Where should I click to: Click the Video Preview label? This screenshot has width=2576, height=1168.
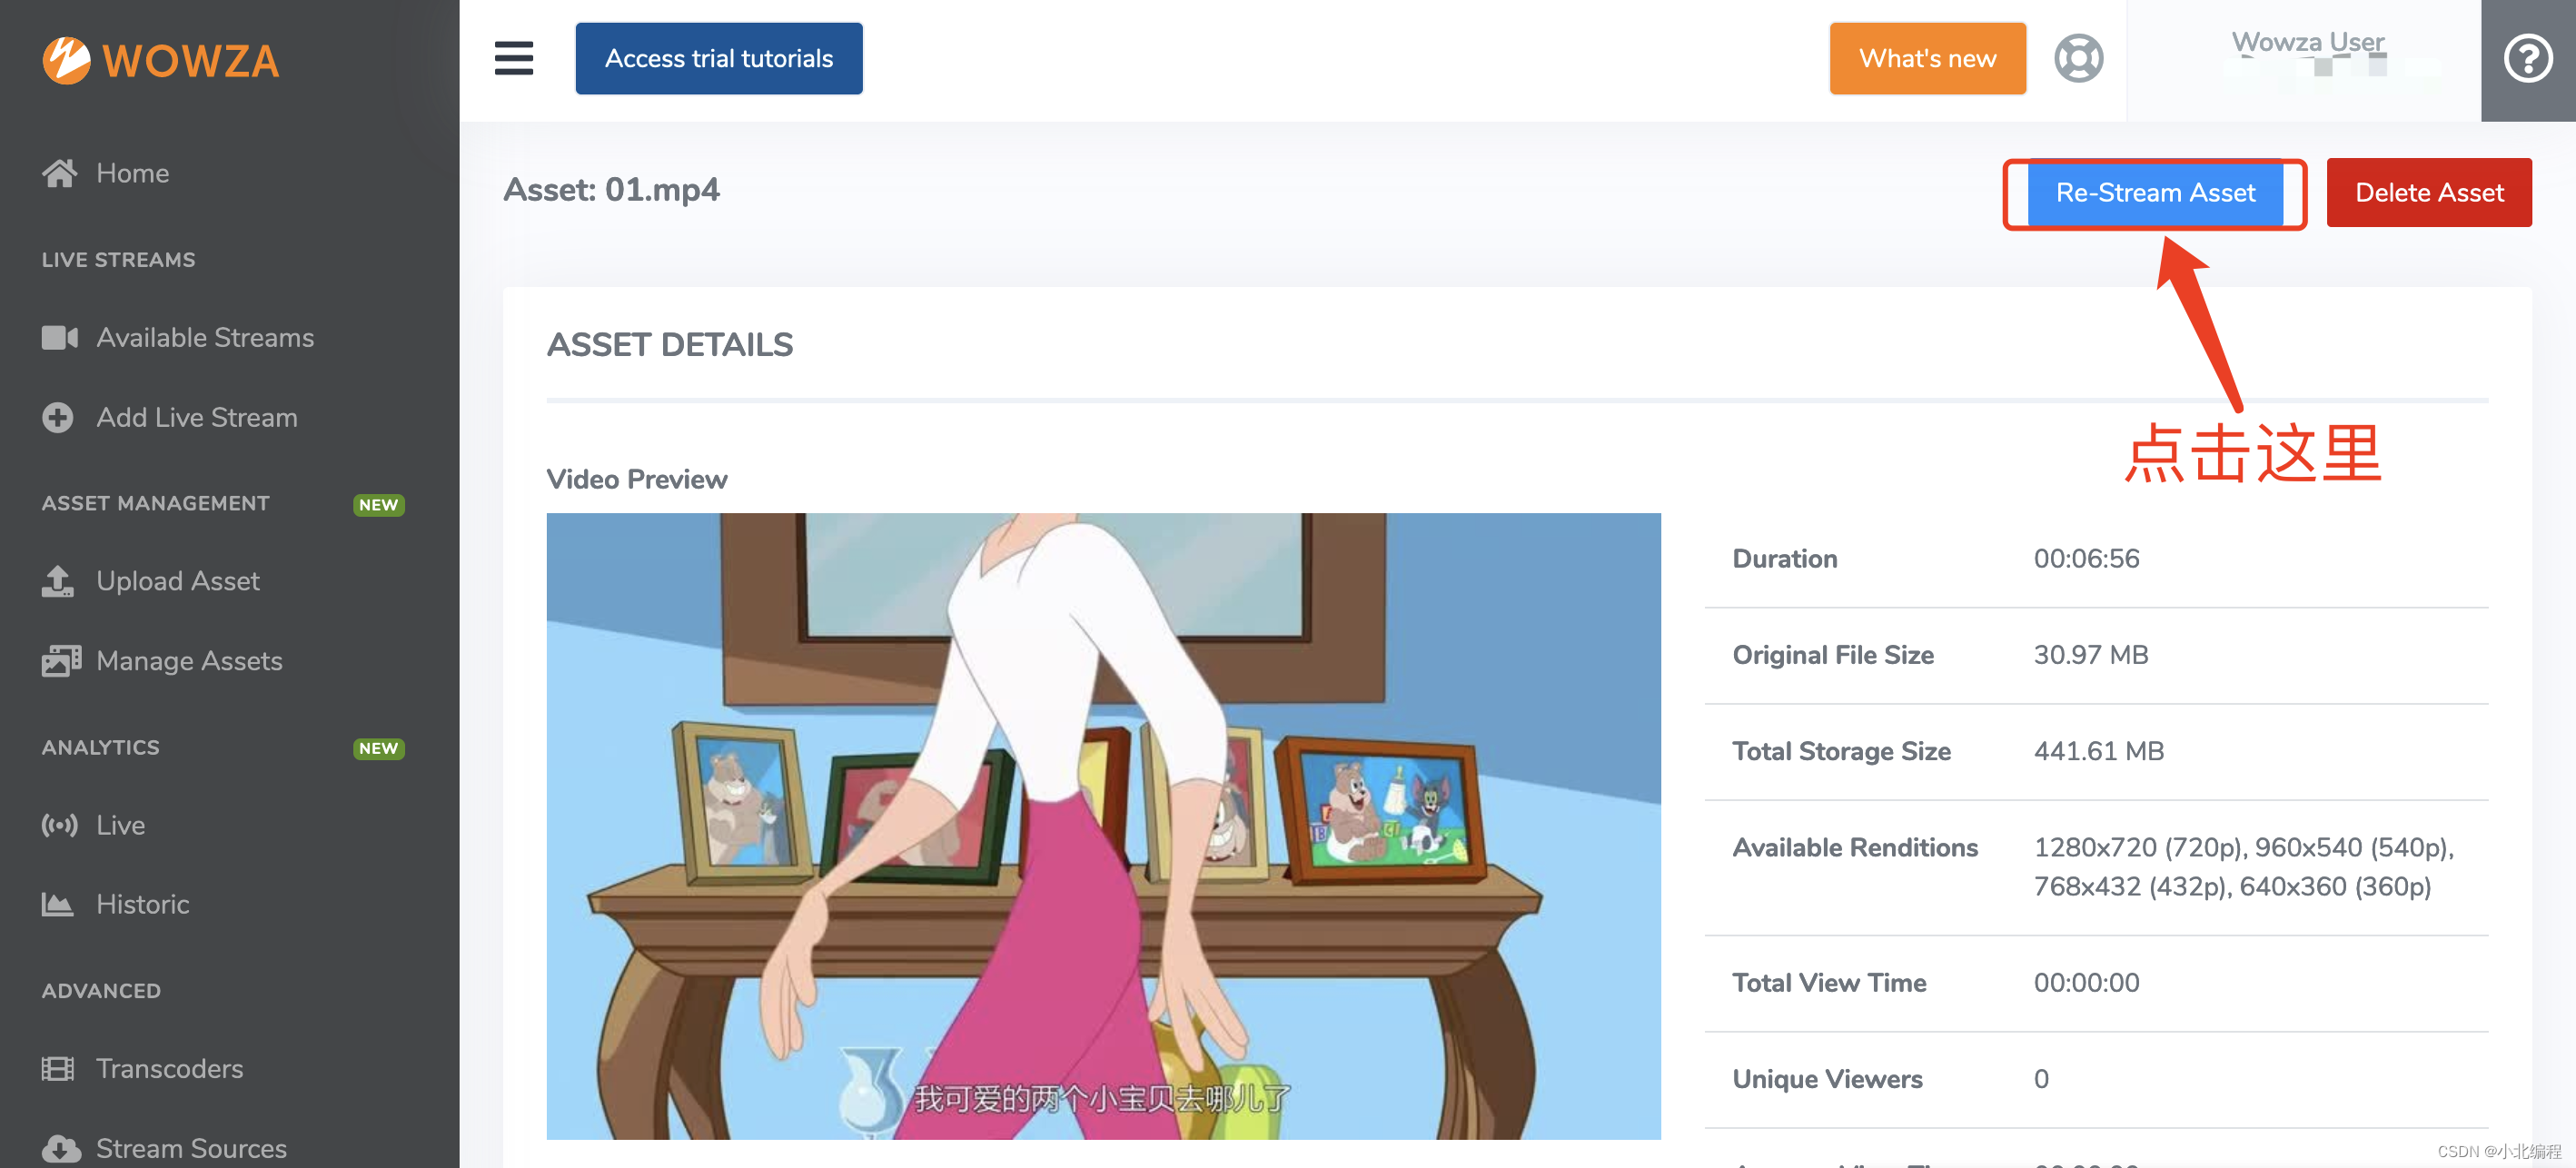pyautogui.click(x=636, y=479)
